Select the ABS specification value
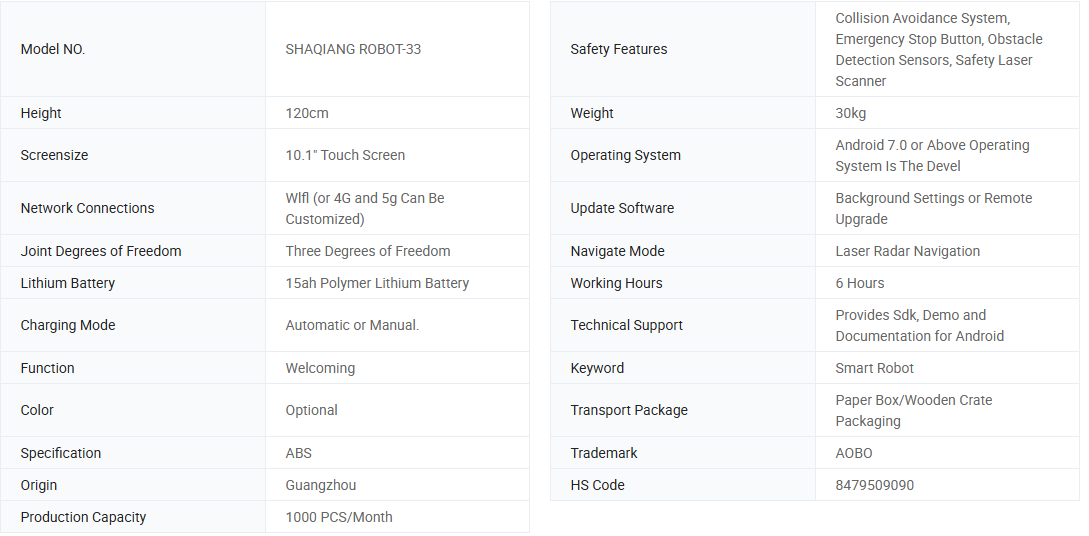 click(x=299, y=453)
